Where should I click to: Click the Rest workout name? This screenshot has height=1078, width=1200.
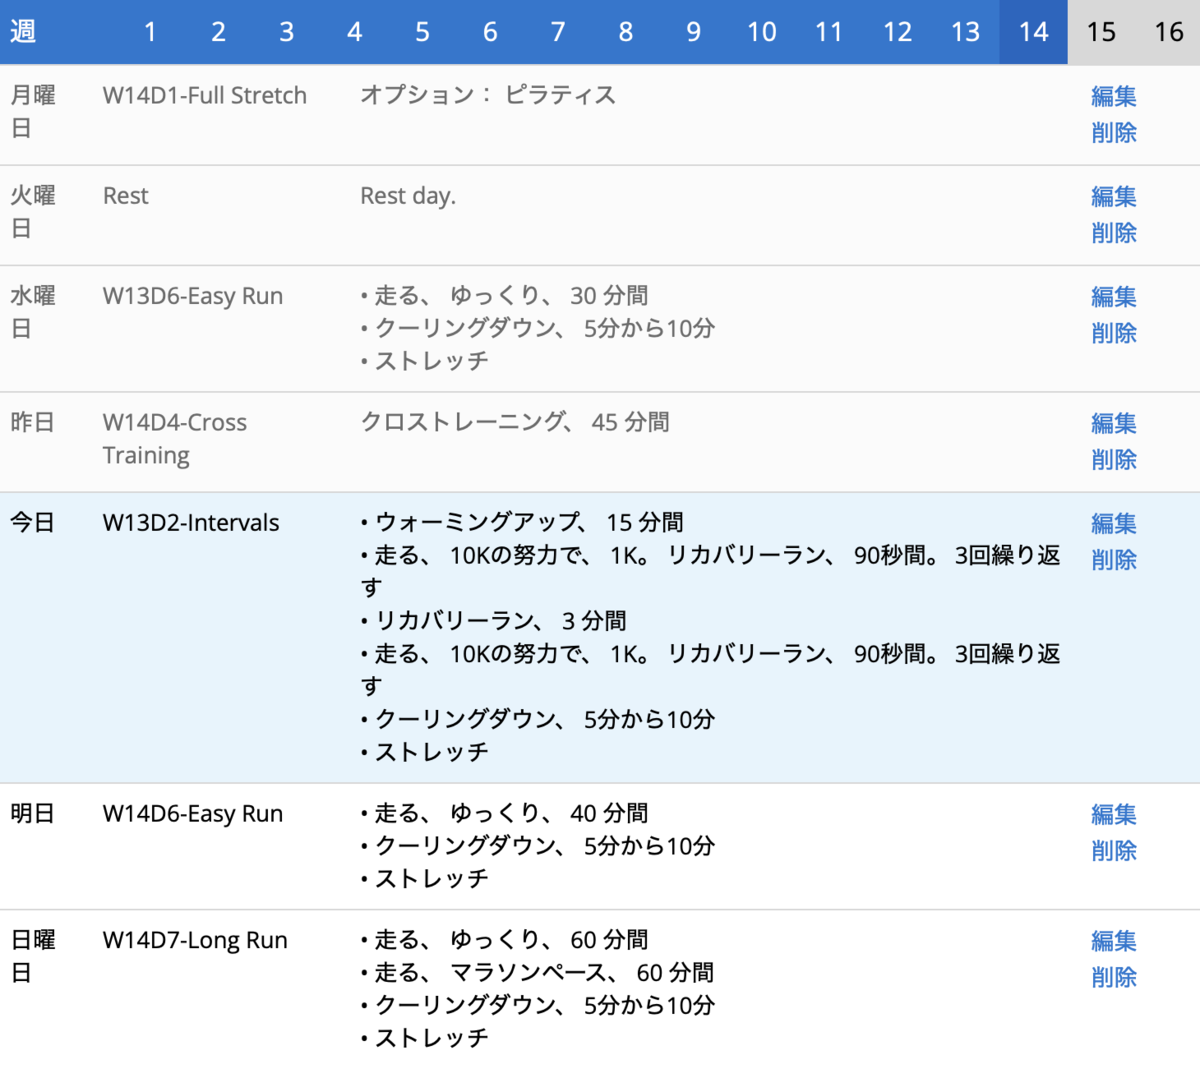point(125,195)
